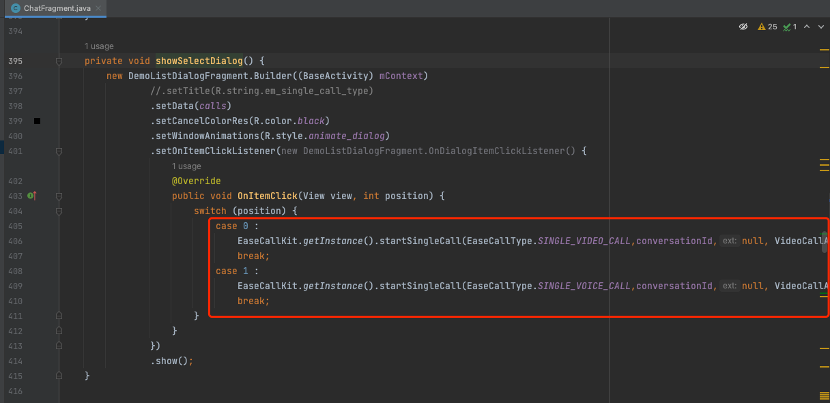Click the SINGLE_VIDEO_CALL constant
The width and height of the screenshot is (830, 404).
(x=584, y=241)
